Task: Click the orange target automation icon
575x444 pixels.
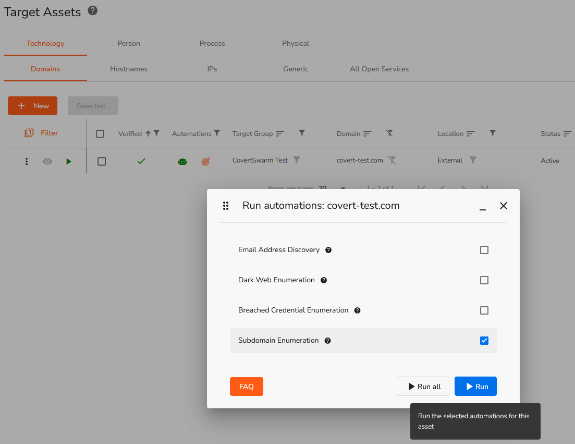Action: coord(206,161)
